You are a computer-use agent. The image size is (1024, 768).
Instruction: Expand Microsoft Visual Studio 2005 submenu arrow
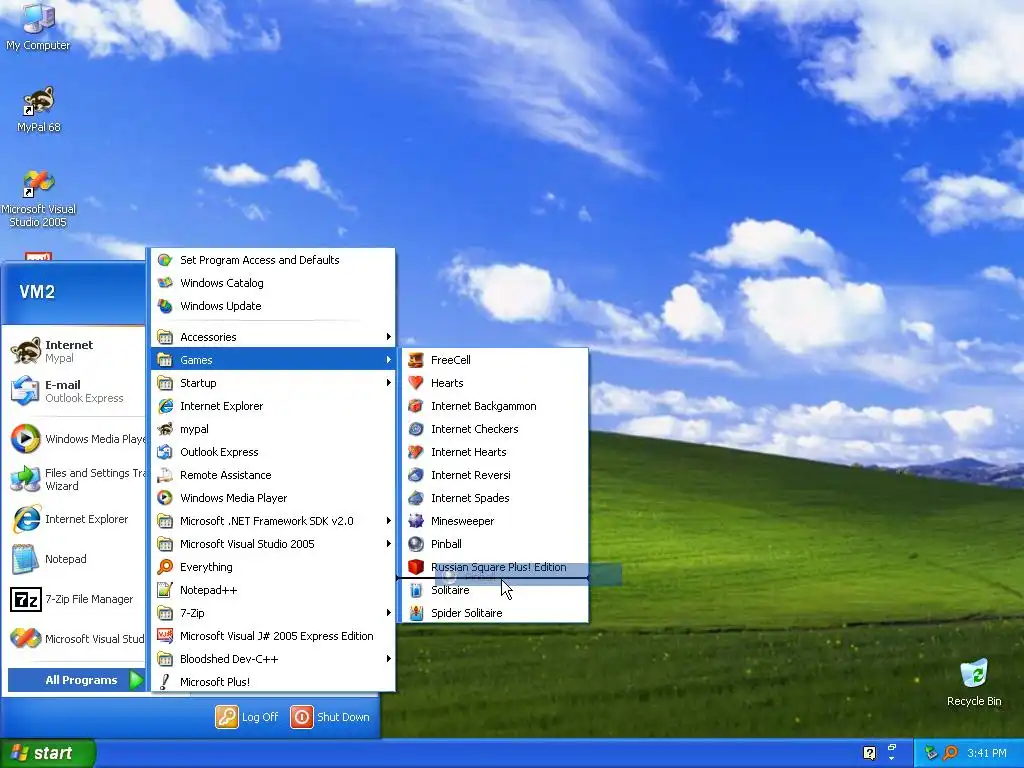click(388, 544)
